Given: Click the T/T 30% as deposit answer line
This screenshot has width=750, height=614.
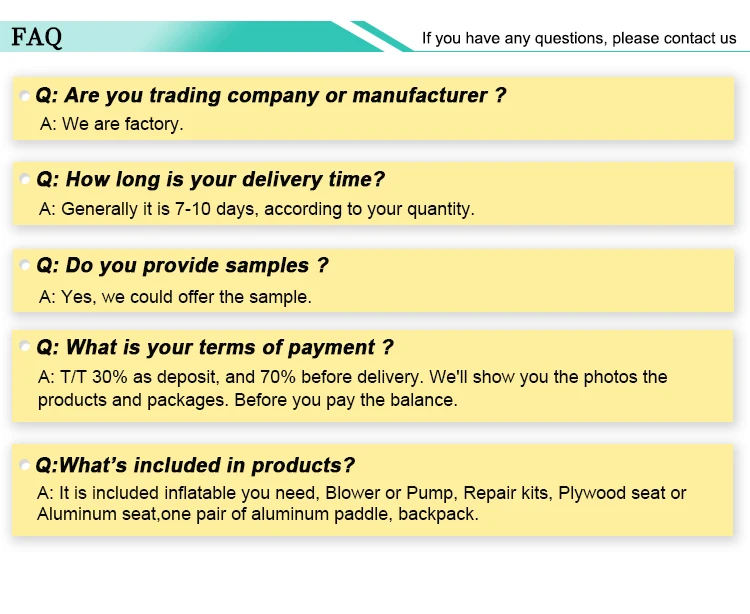Looking at the screenshot, I should (x=353, y=377).
